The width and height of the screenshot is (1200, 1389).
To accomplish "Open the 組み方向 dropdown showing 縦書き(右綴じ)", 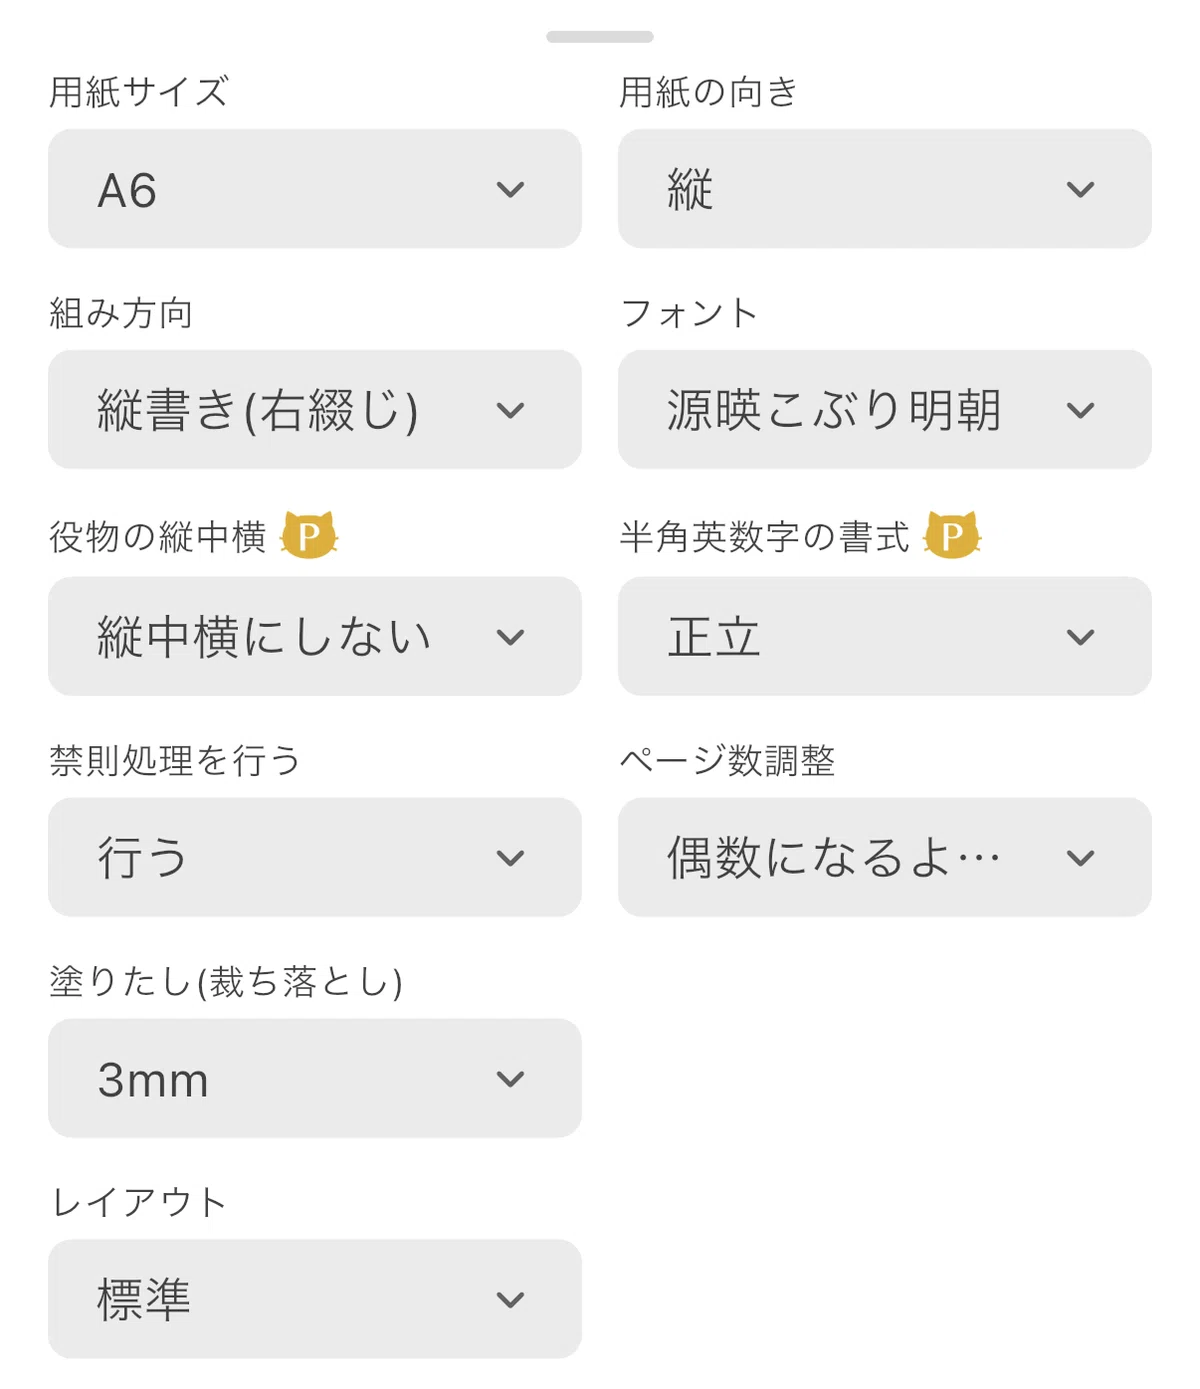I will coord(315,409).
